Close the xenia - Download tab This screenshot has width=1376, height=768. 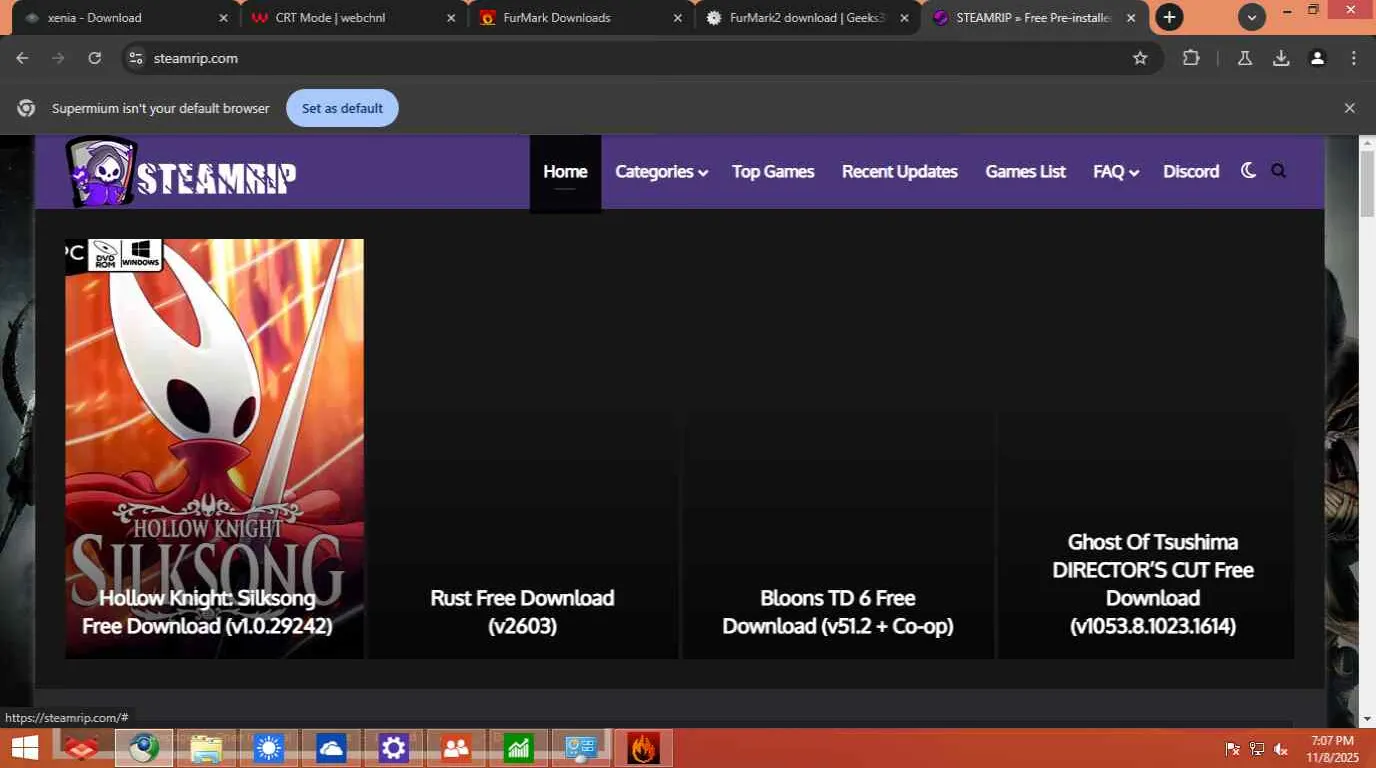[x=223, y=18]
